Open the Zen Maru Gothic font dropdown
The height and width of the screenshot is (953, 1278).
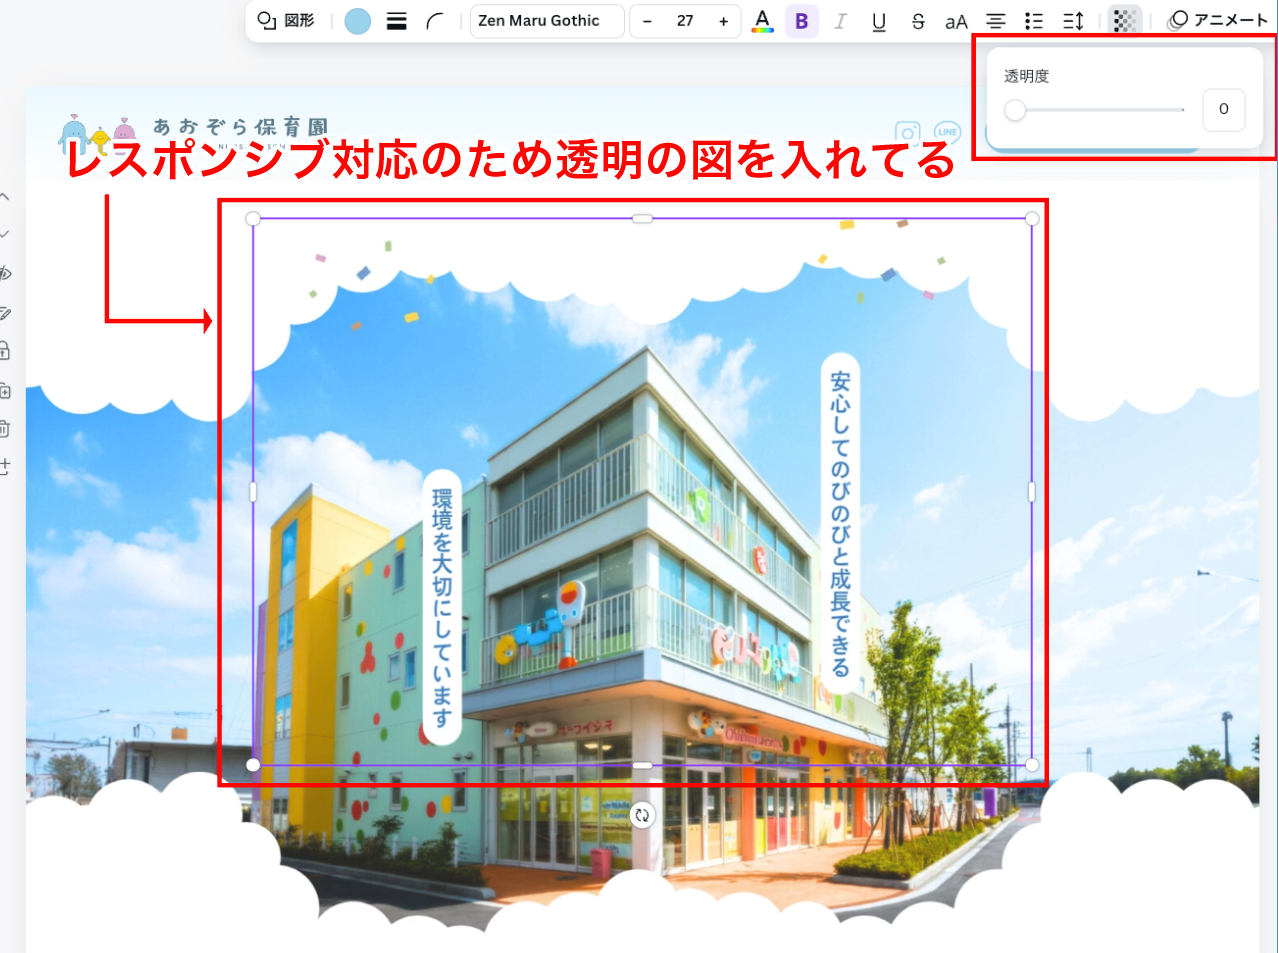[547, 21]
